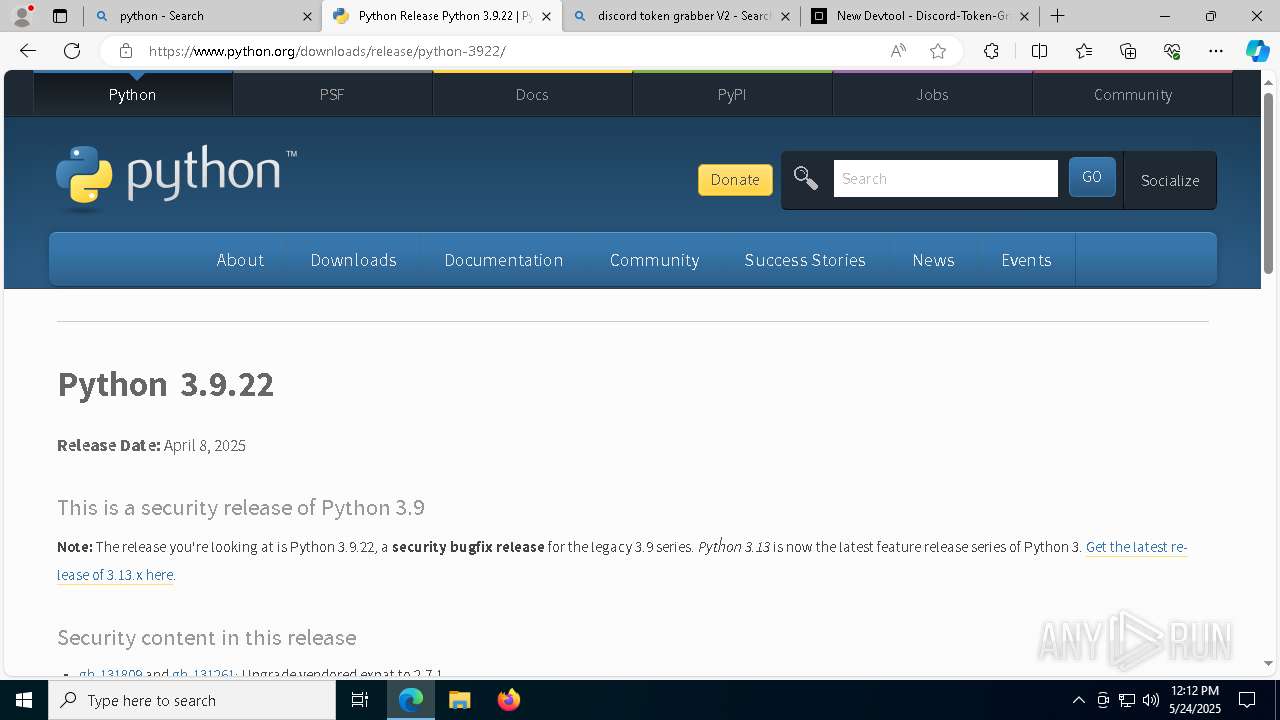Viewport: 1280px width, 720px height.
Task: Open Edge Settings and more menu
Action: pos(1216,51)
